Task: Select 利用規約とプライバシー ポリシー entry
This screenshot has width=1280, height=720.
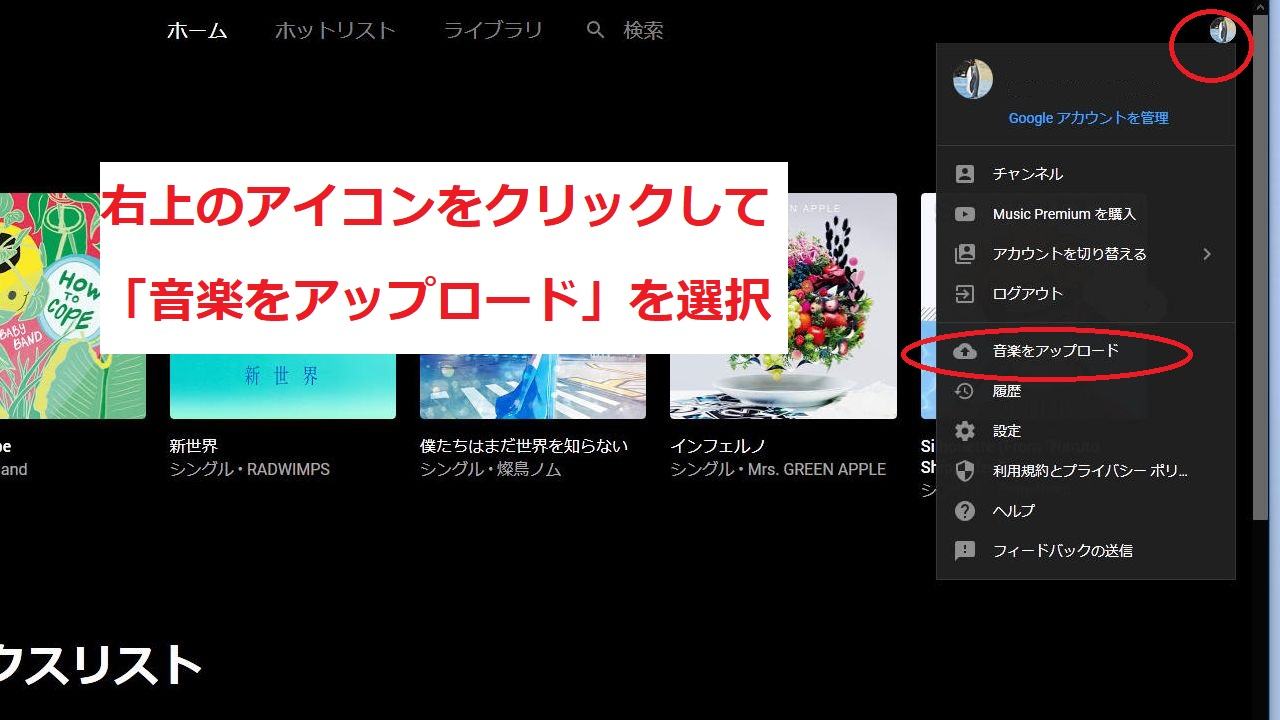Action: pos(1085,471)
